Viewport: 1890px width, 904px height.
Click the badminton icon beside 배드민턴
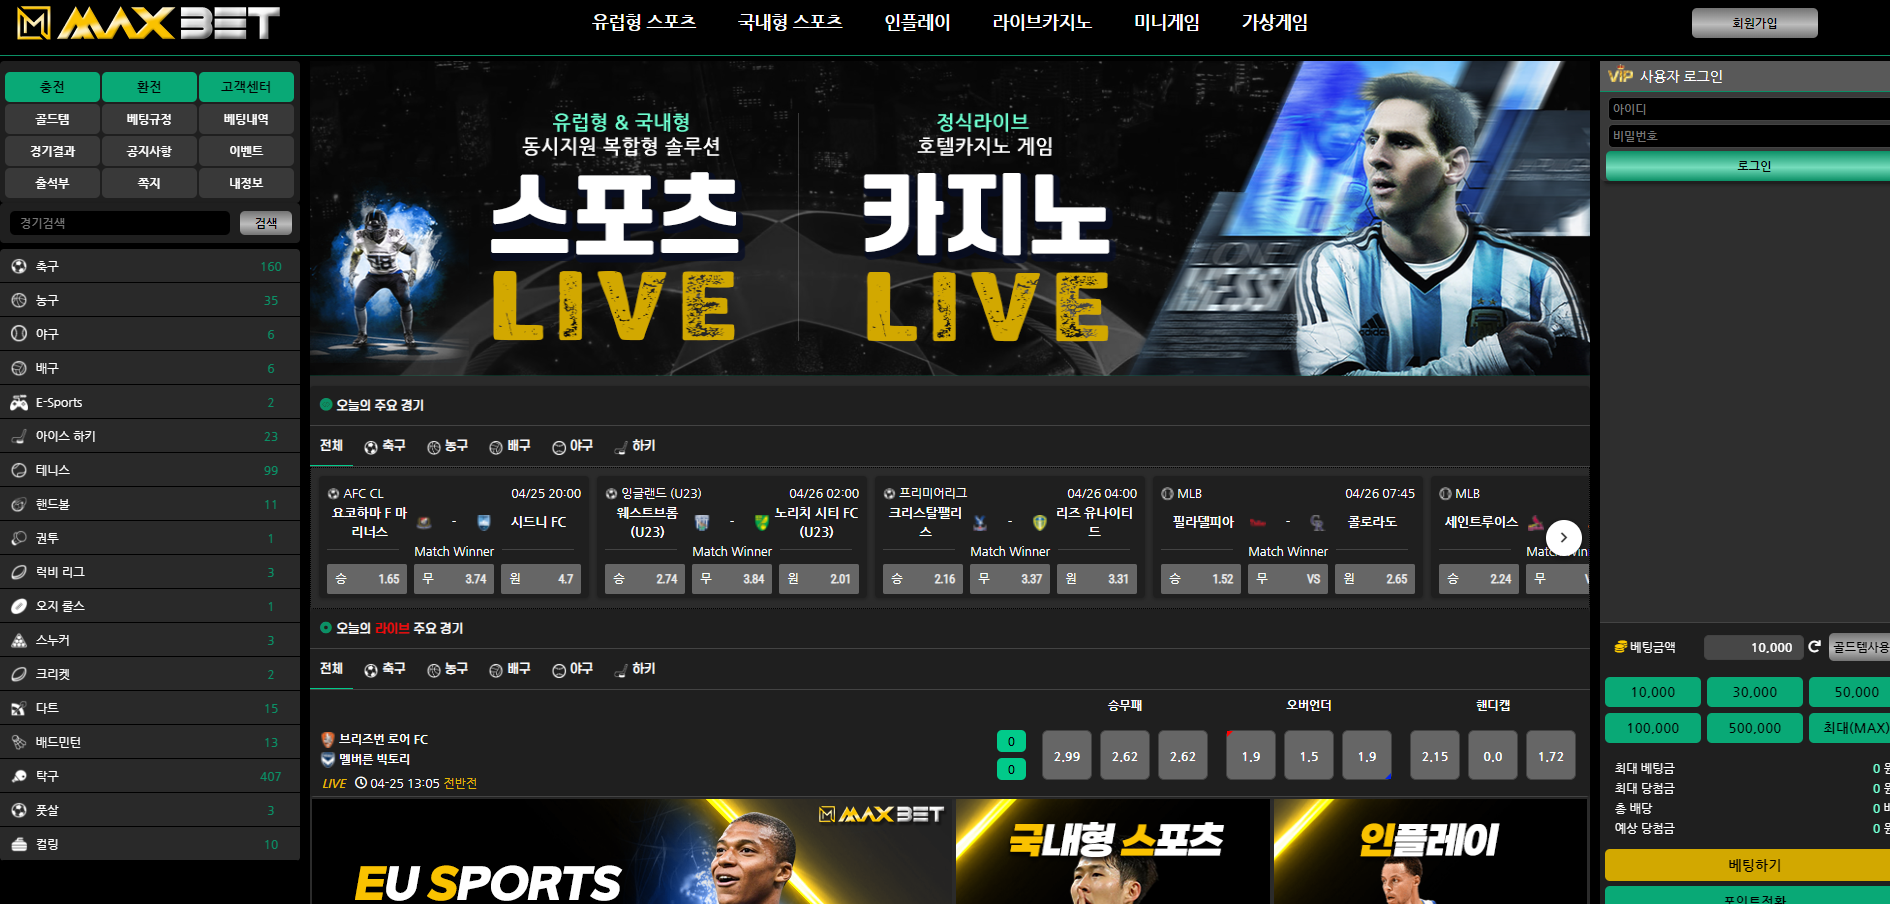(19, 742)
